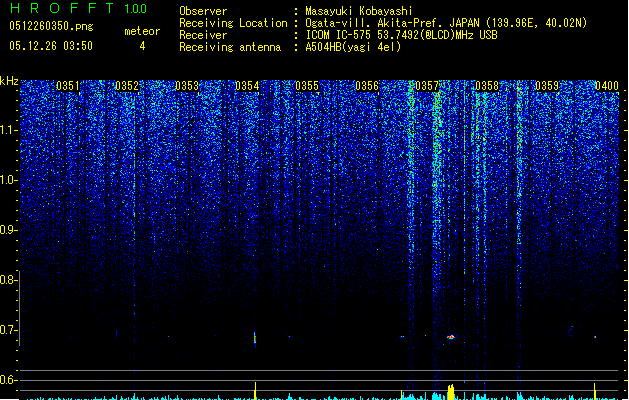
Task: Click the 0359 time marker
Action: click(x=547, y=86)
